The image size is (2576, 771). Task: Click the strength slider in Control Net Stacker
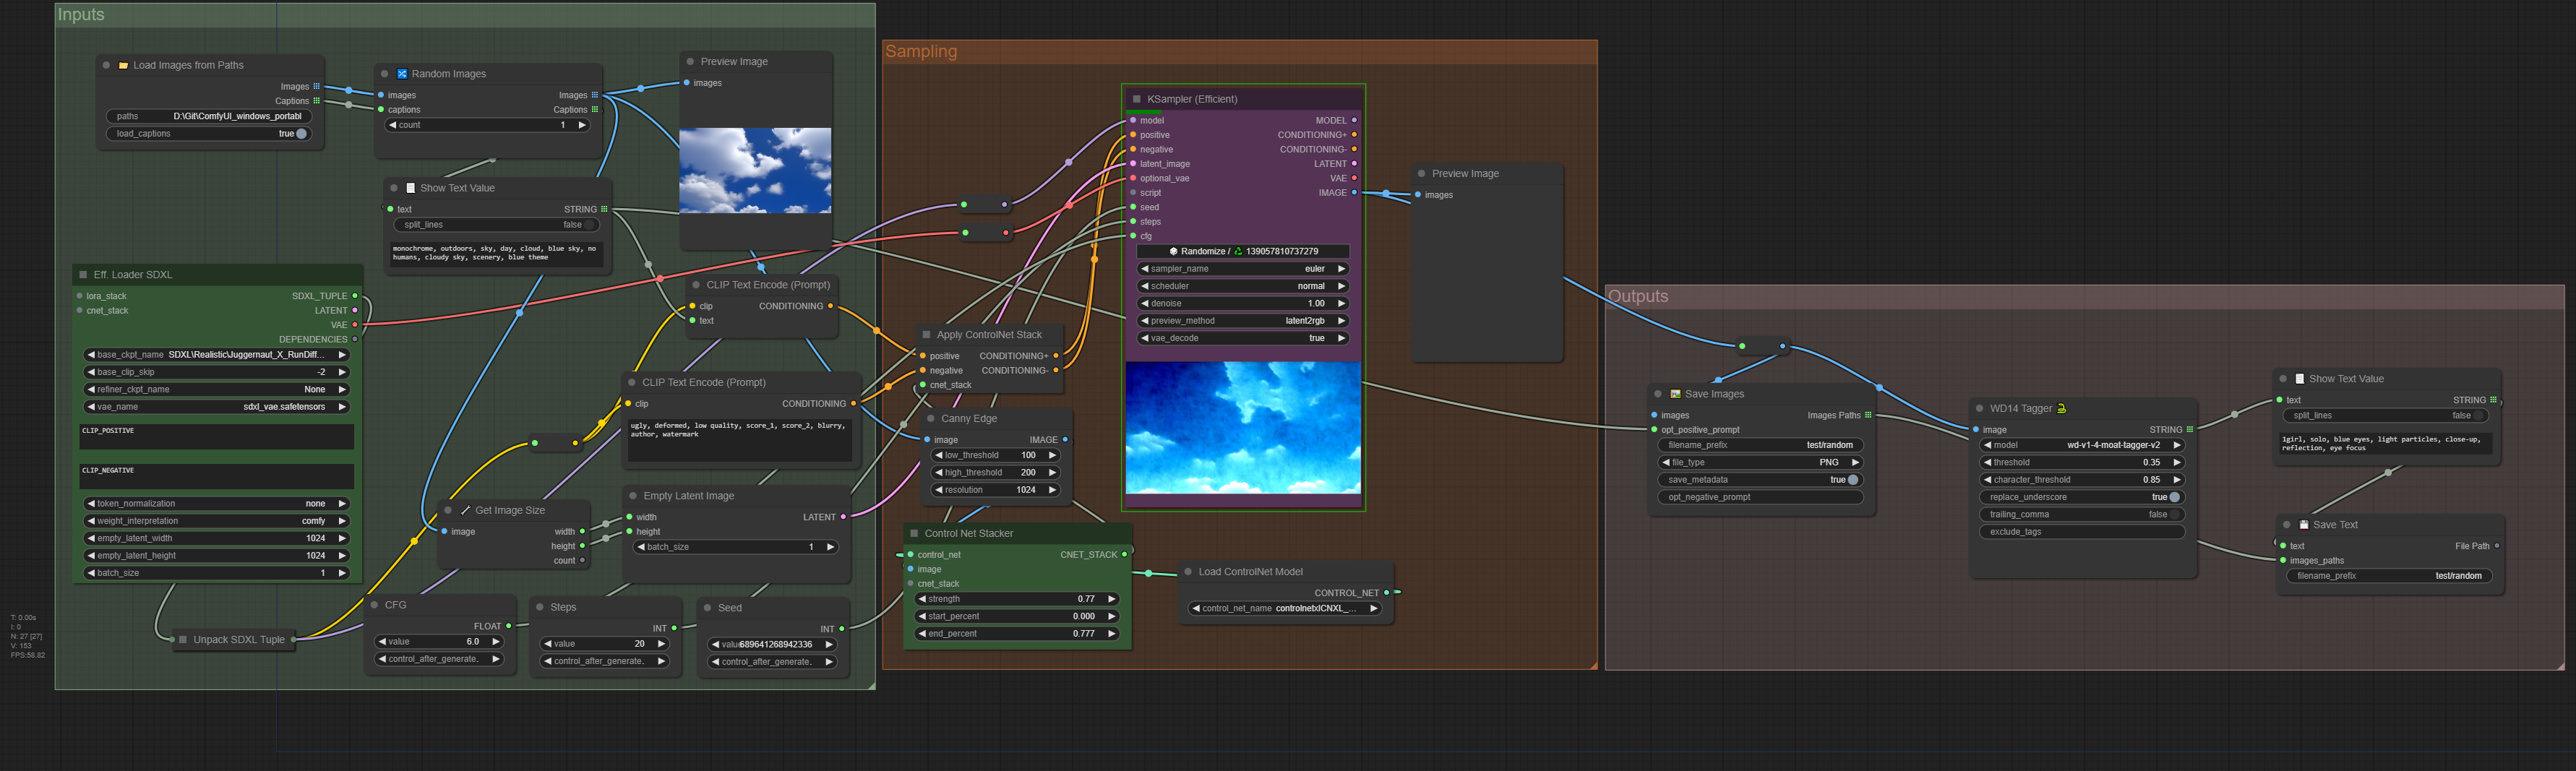[x=1016, y=599]
